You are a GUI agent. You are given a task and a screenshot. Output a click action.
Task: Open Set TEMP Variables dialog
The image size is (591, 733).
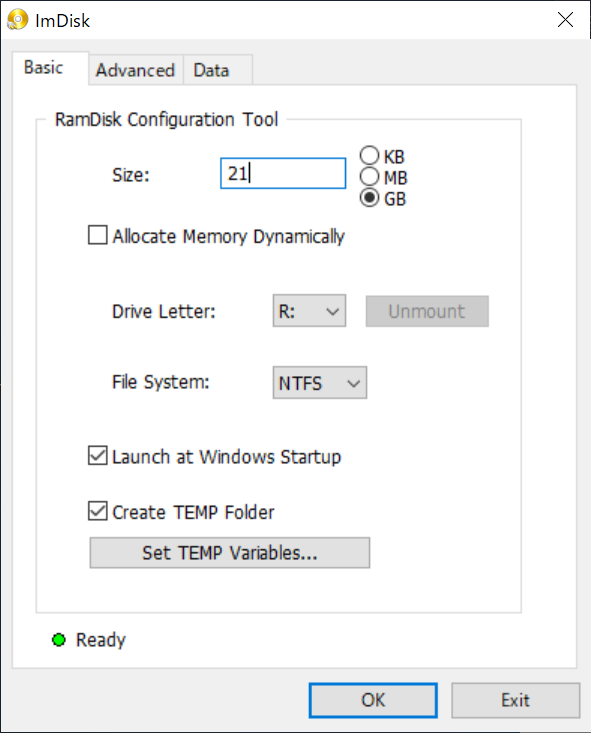pos(230,553)
